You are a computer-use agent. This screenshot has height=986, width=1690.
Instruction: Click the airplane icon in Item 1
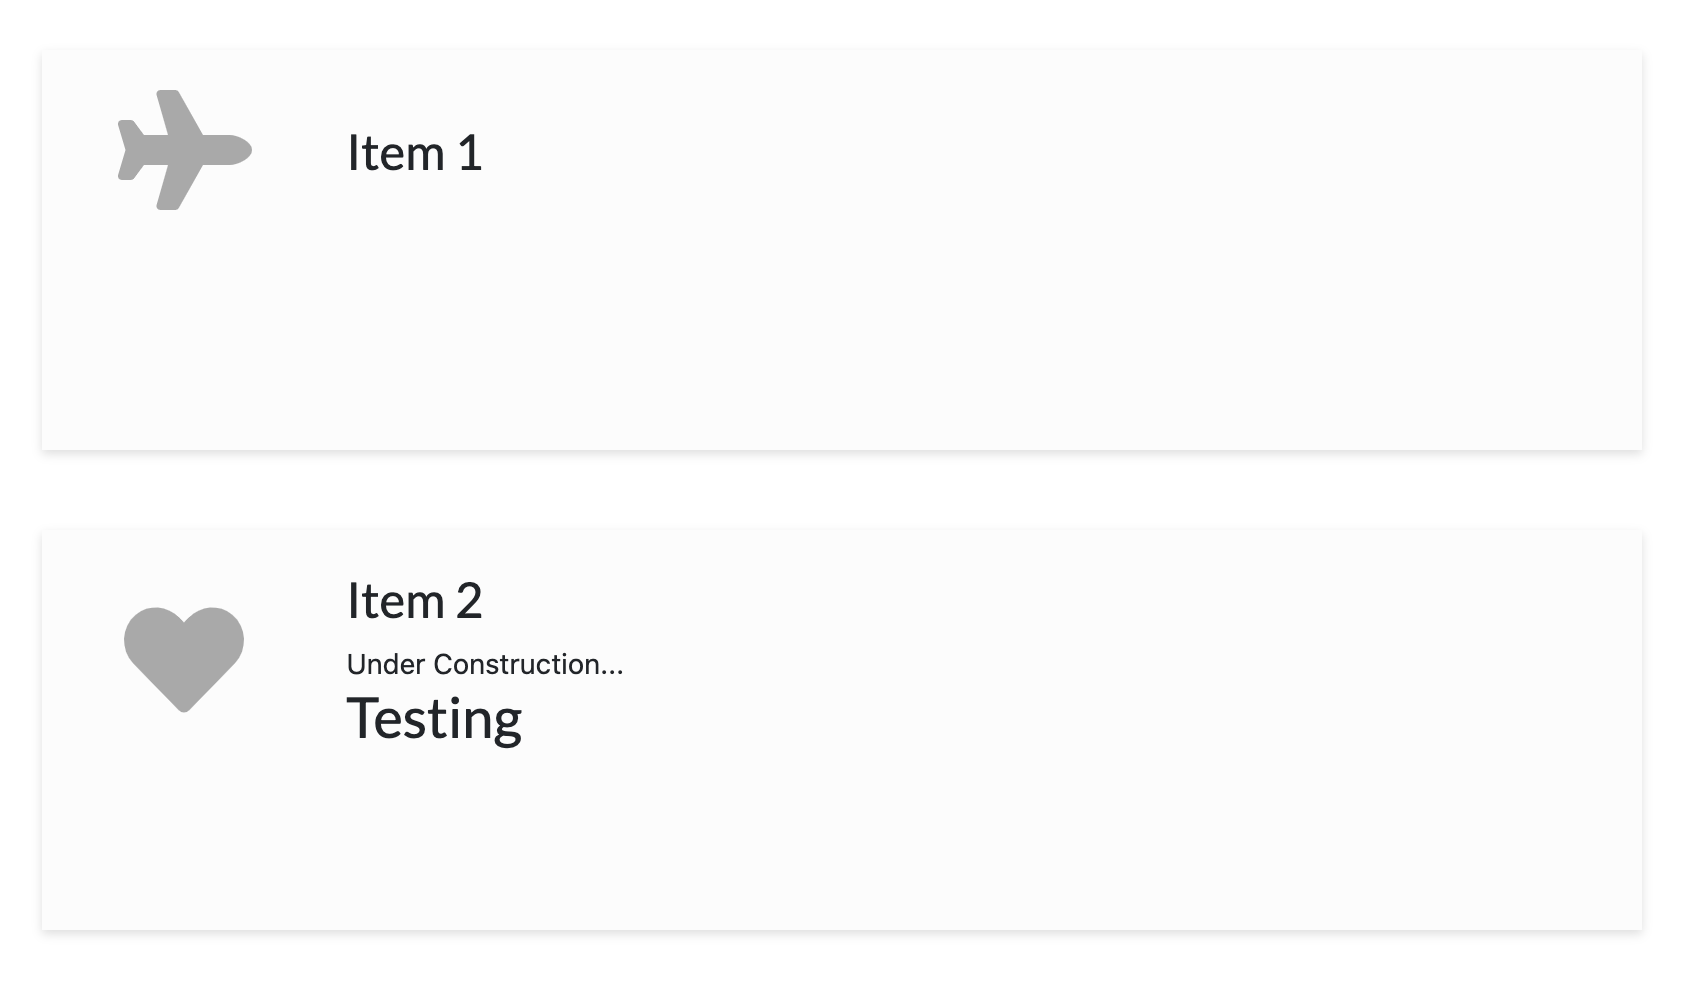185,150
